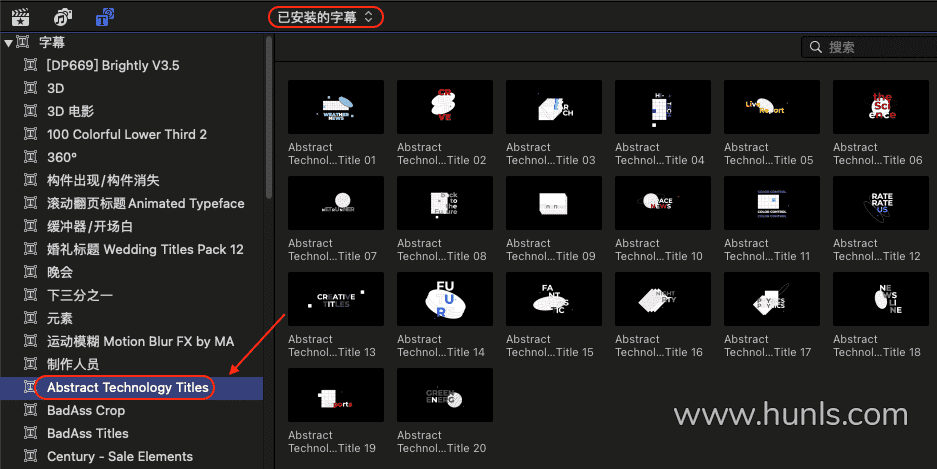
Task: Select Abstract Technology Title 09 thumbnail
Action: 554,203
